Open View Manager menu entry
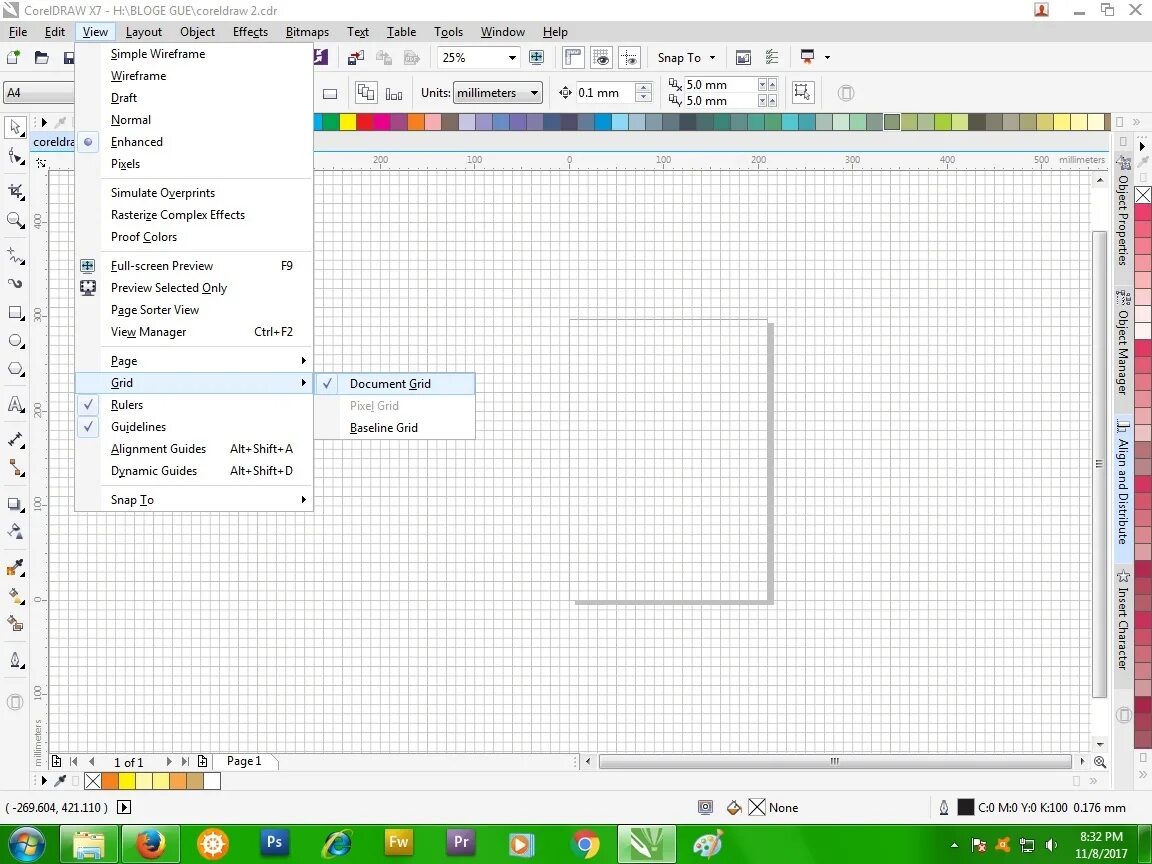 pyautogui.click(x=194, y=332)
